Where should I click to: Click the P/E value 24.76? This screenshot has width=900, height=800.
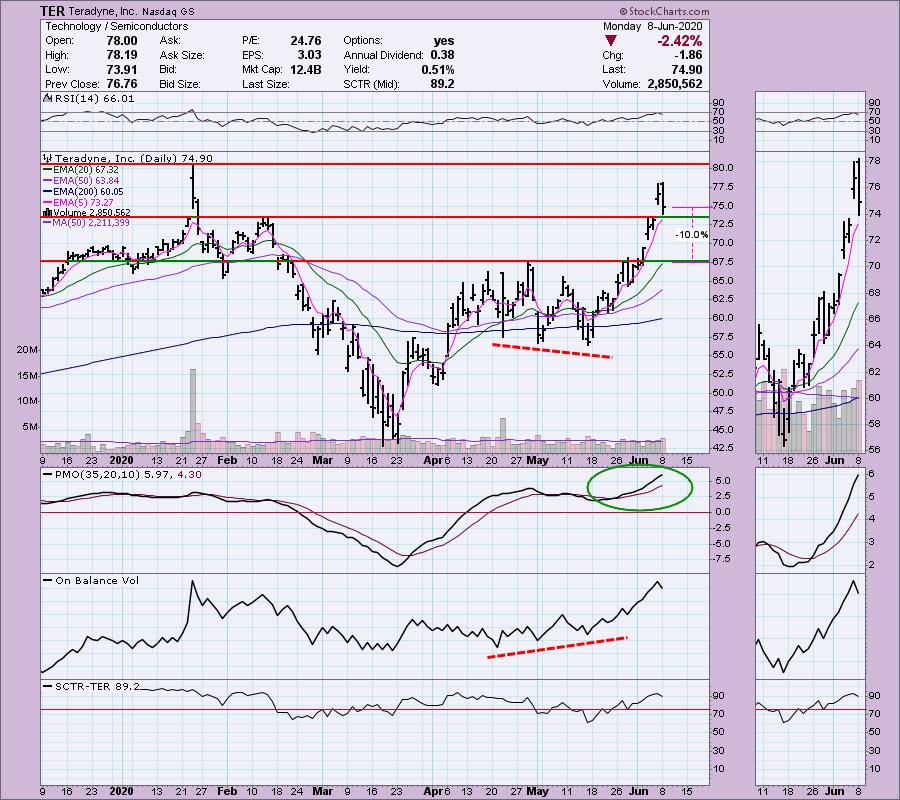point(305,41)
